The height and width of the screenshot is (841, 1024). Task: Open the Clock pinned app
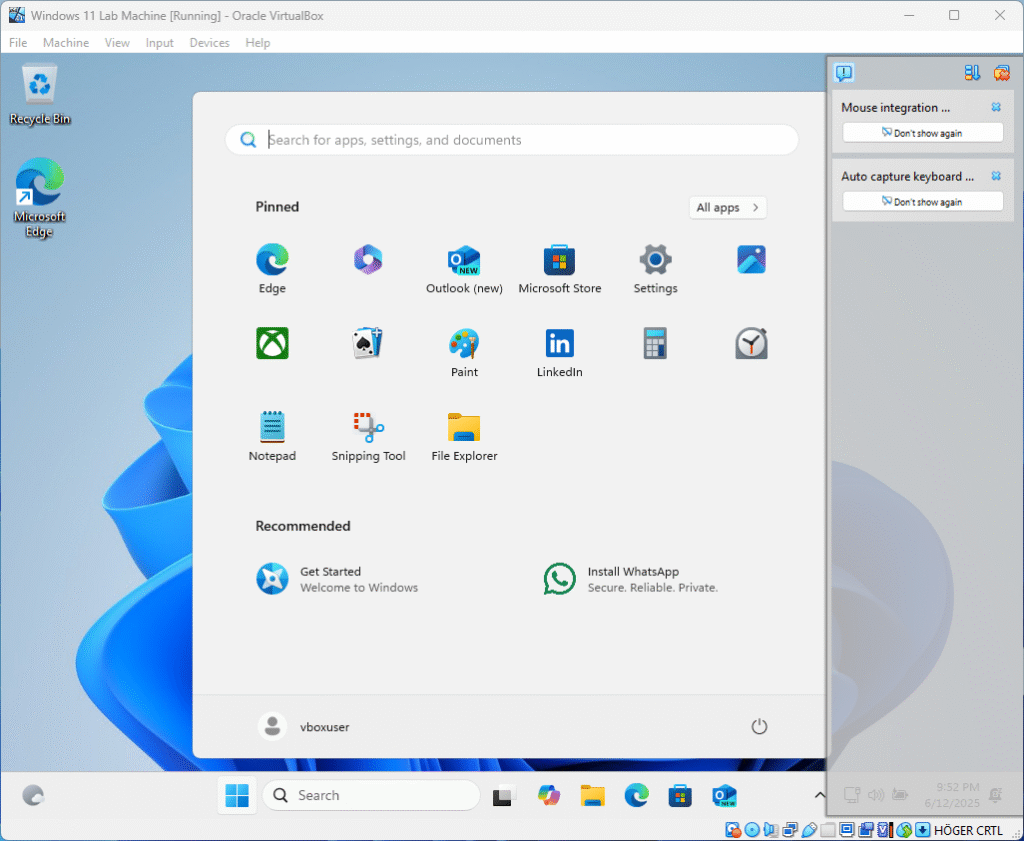tap(751, 343)
